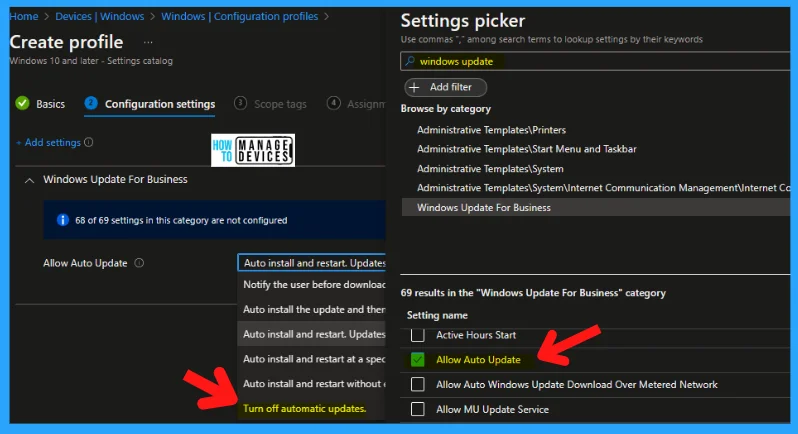Click the Add filter button
798x434 pixels.
pos(445,87)
